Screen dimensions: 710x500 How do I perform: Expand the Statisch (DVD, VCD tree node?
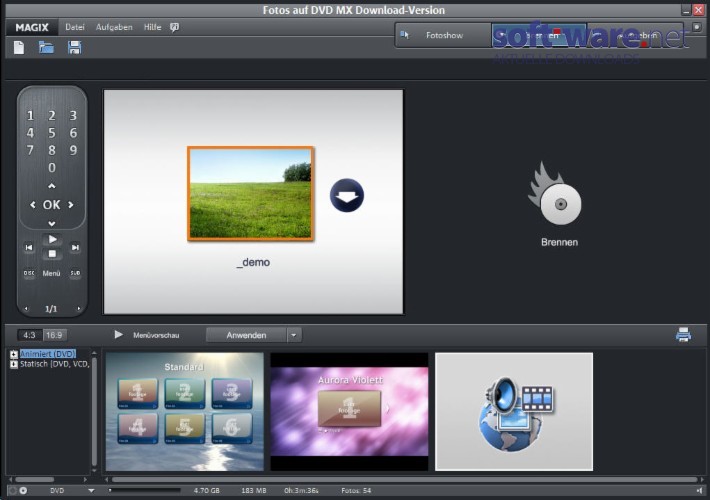[14, 364]
